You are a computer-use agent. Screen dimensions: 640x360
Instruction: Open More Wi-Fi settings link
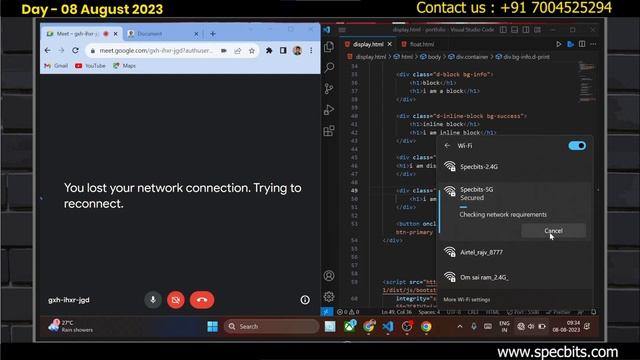[x=467, y=300]
